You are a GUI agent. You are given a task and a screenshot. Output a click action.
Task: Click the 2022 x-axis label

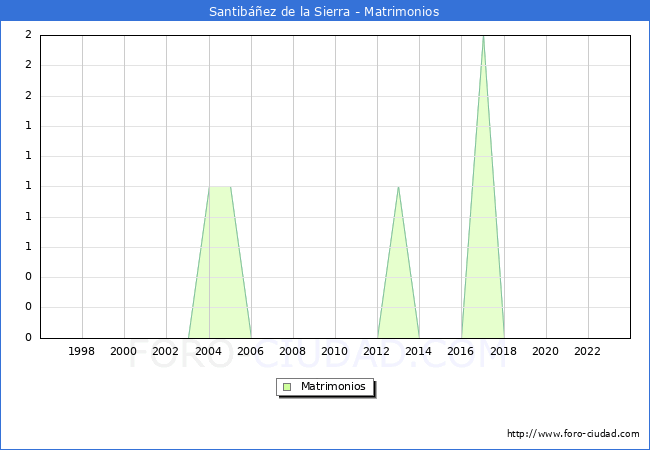(x=587, y=351)
